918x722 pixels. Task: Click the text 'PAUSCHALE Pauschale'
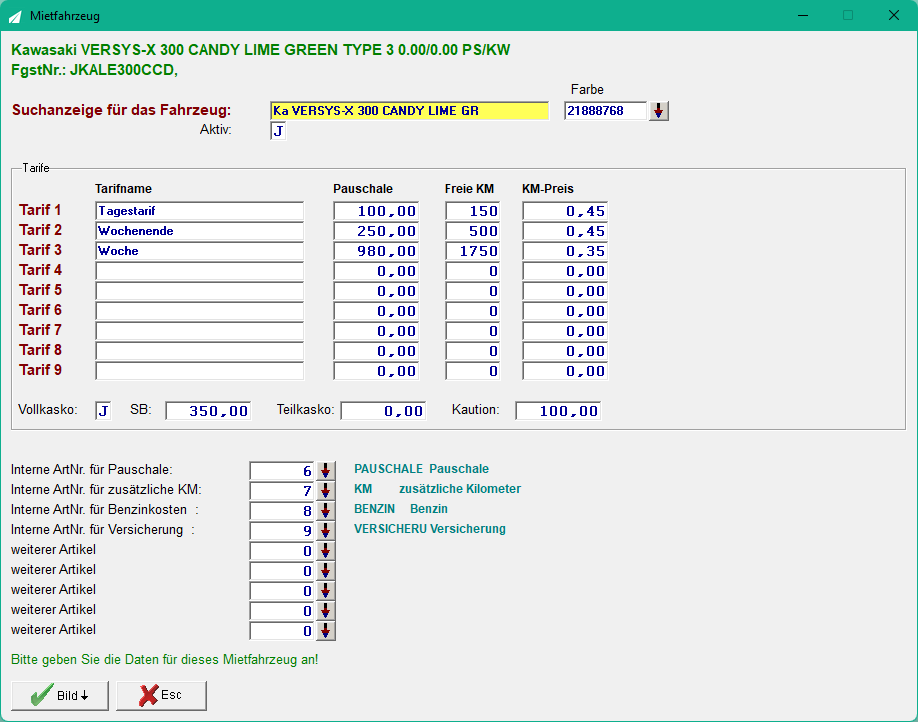pyautogui.click(x=422, y=468)
